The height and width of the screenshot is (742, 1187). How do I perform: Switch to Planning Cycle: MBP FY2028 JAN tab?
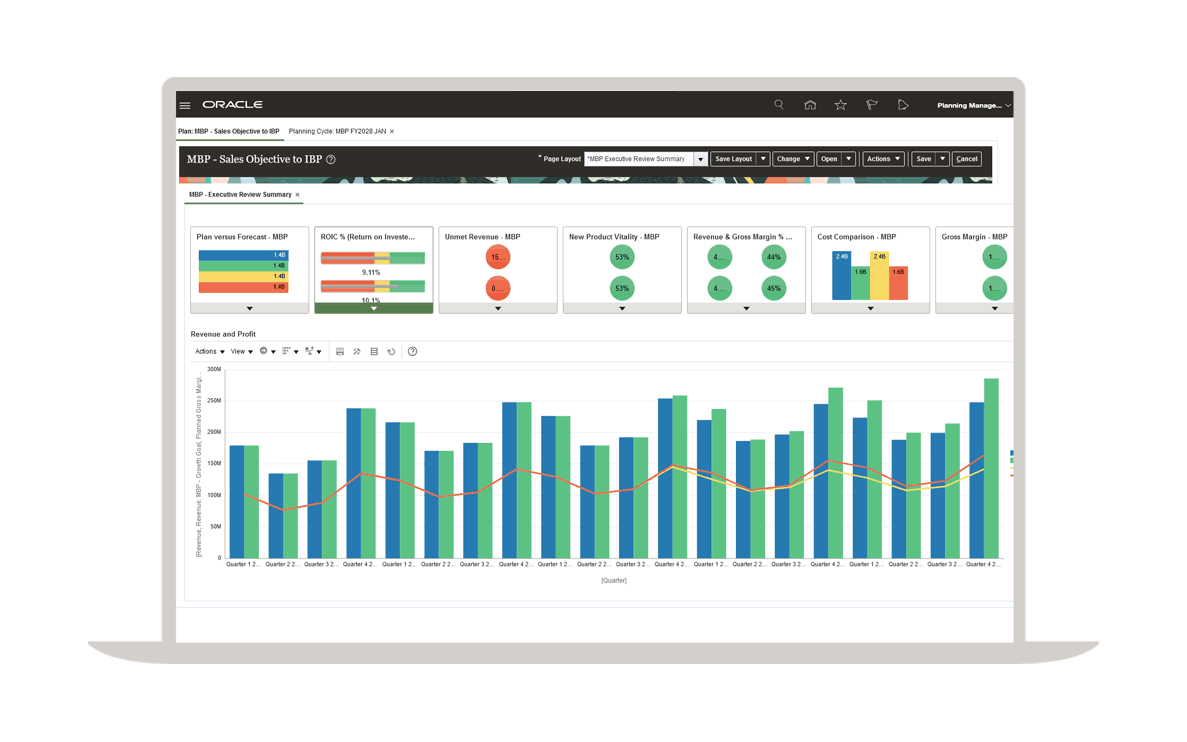point(337,131)
